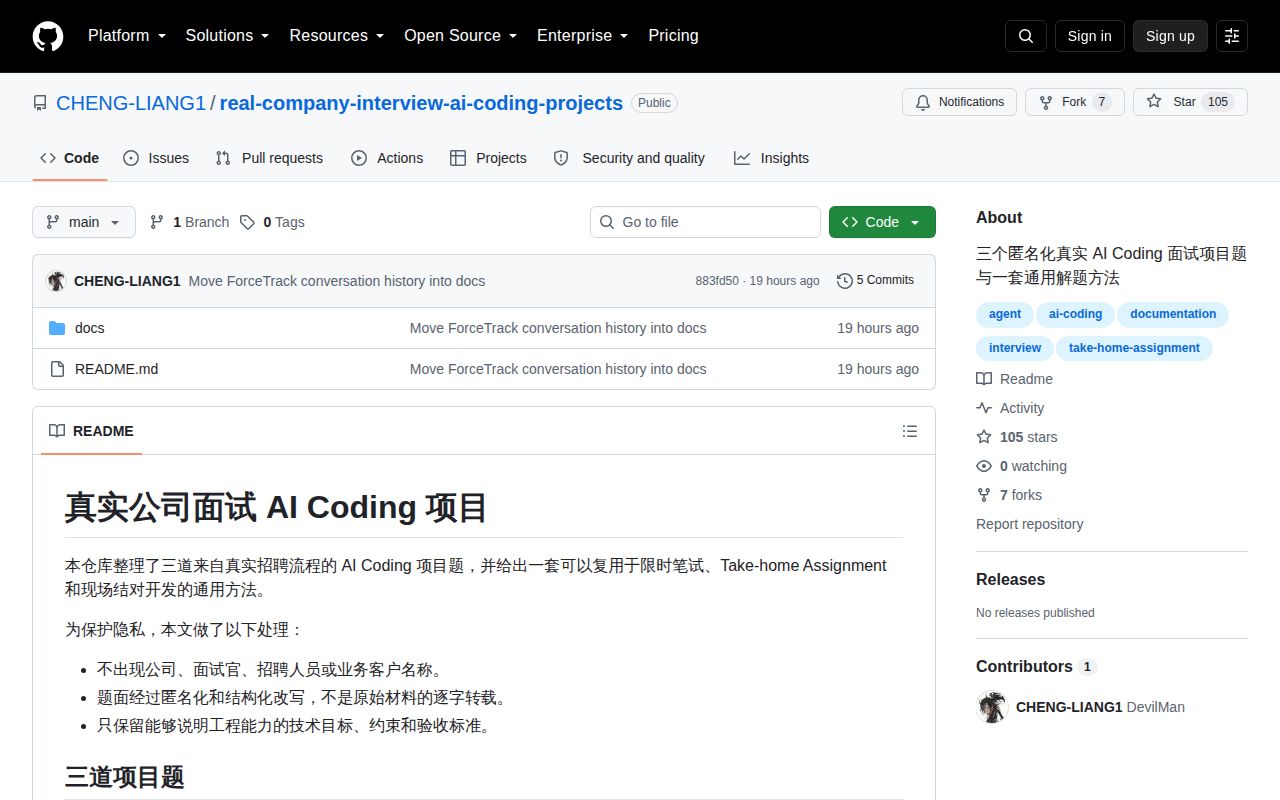Open docs row commit message link
1280x800 pixels.
tap(558, 328)
